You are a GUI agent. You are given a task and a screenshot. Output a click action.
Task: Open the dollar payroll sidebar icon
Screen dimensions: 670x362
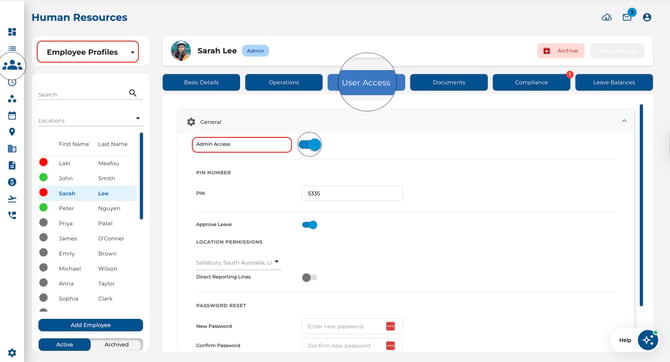click(12, 182)
